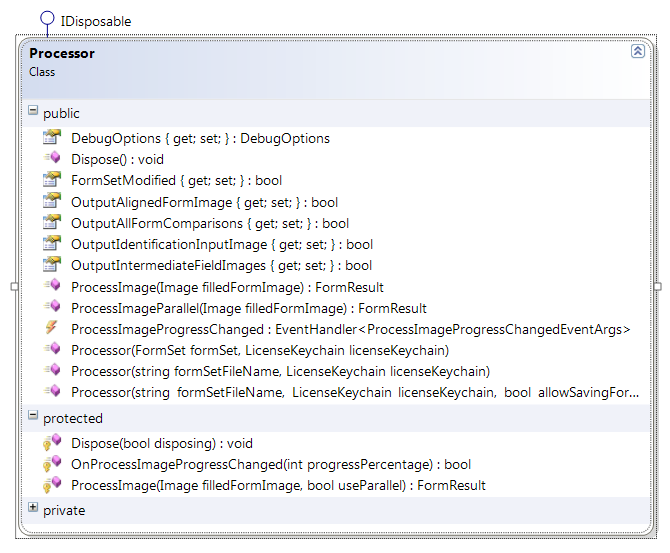Click the DebugOptions property icon

pos(52,137)
